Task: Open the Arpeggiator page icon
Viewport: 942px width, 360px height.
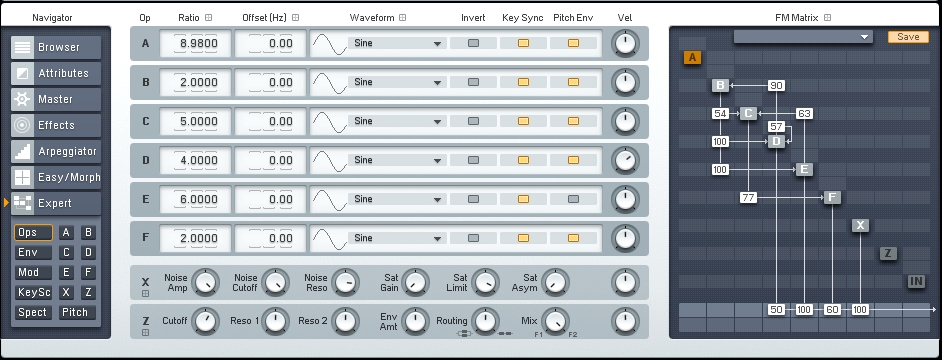Action: [23, 151]
